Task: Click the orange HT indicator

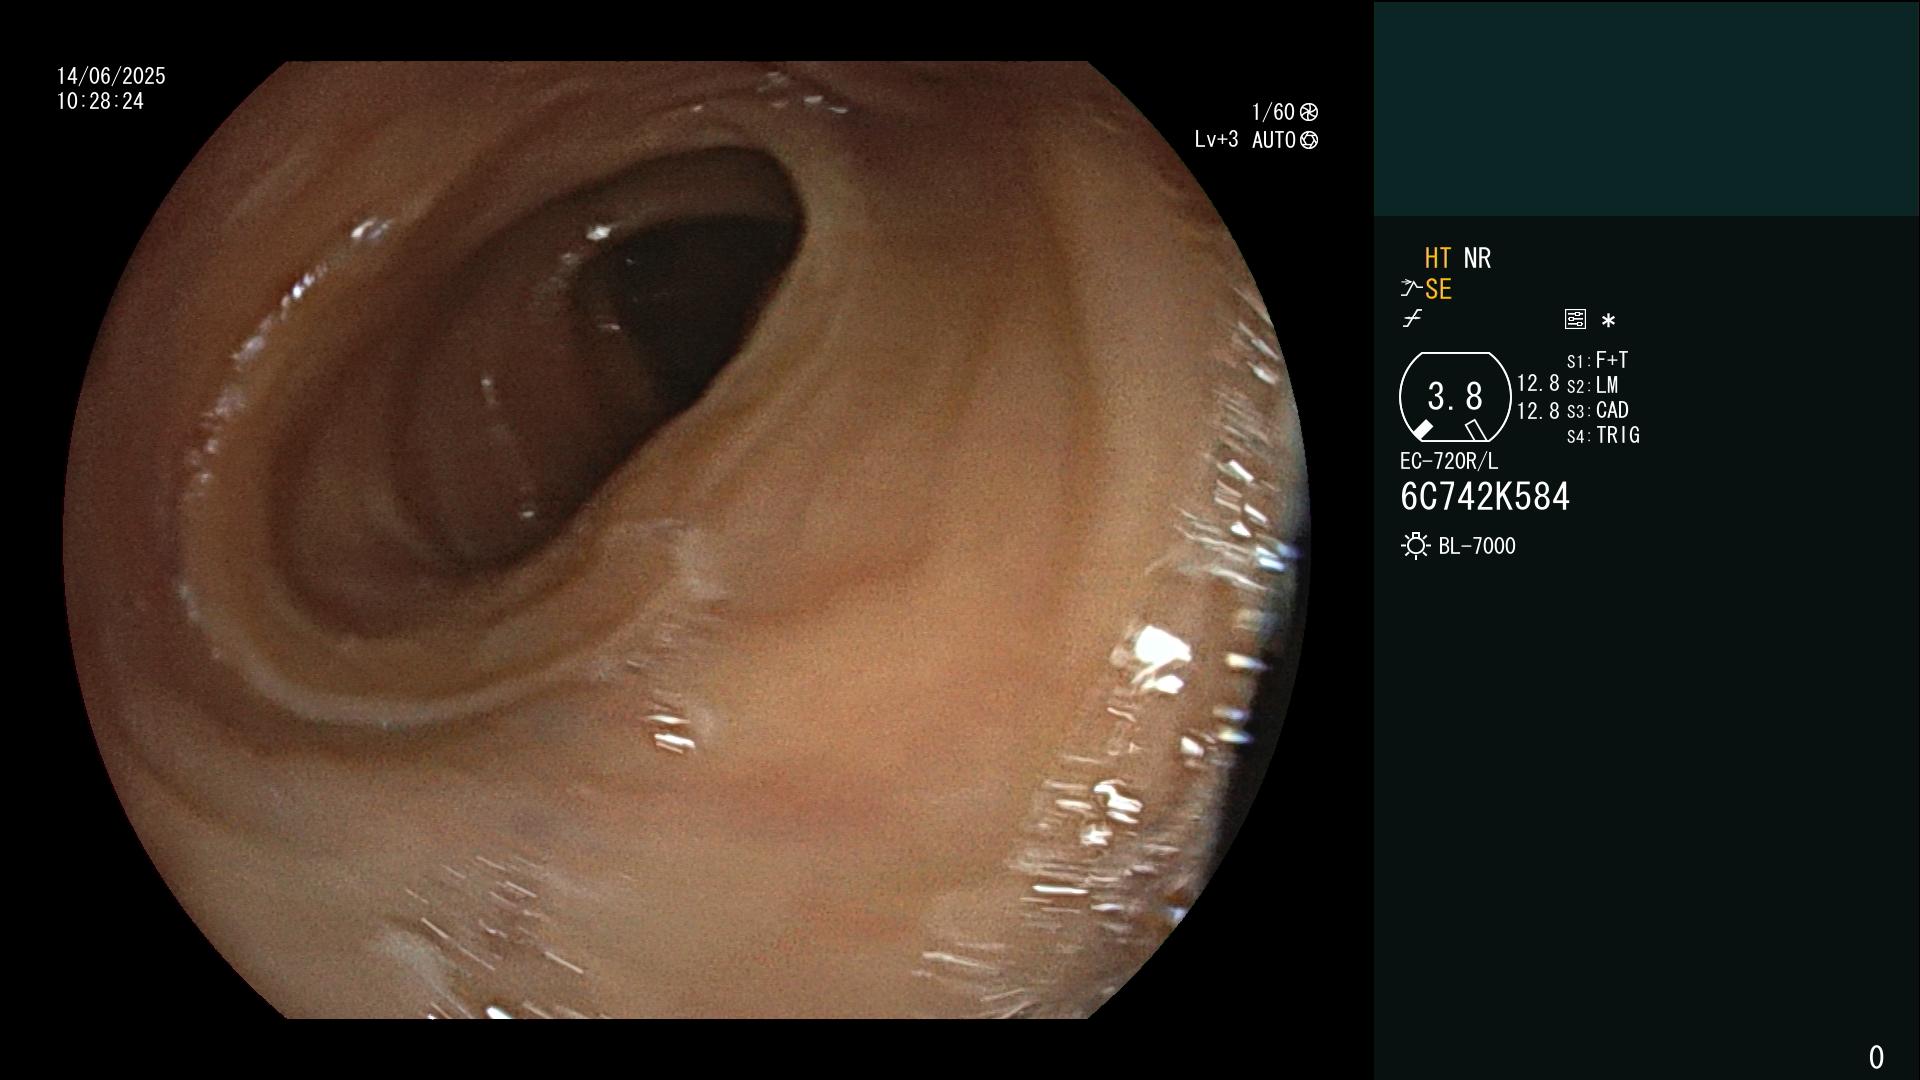Action: [1438, 259]
